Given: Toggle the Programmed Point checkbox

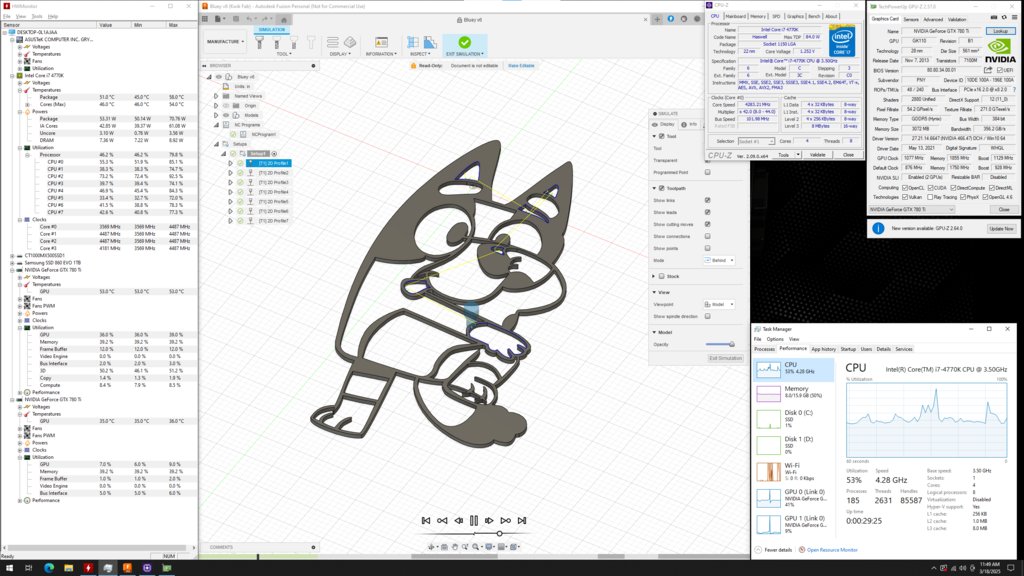Looking at the screenshot, I should pyautogui.click(x=707, y=172).
